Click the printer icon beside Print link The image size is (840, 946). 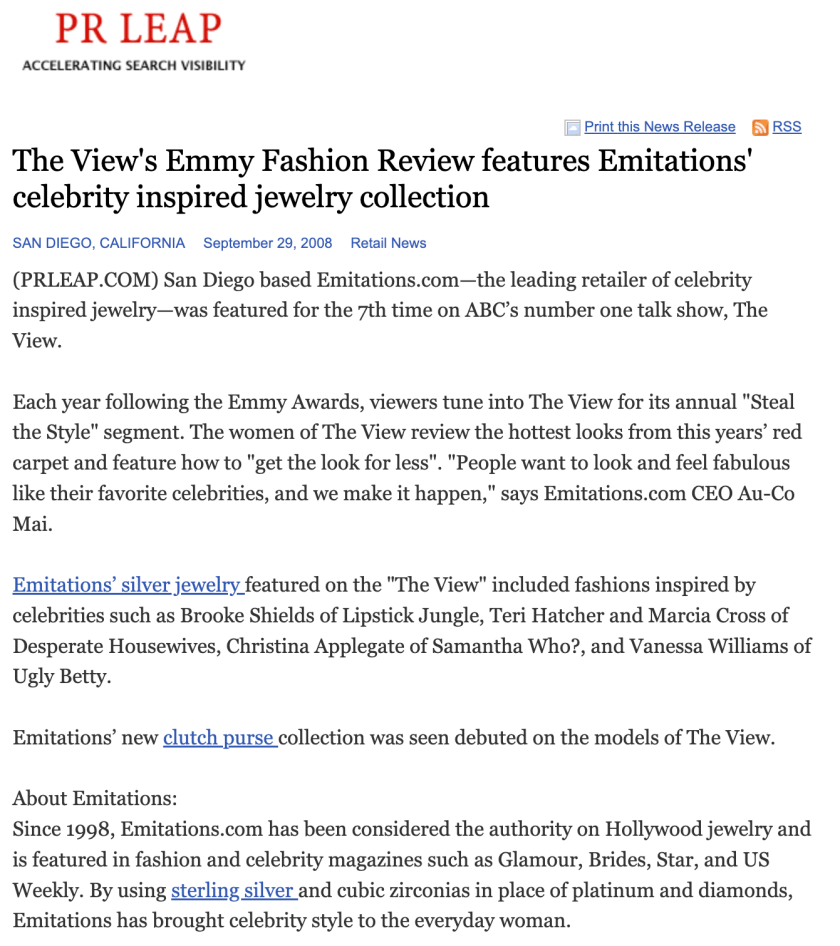572,127
